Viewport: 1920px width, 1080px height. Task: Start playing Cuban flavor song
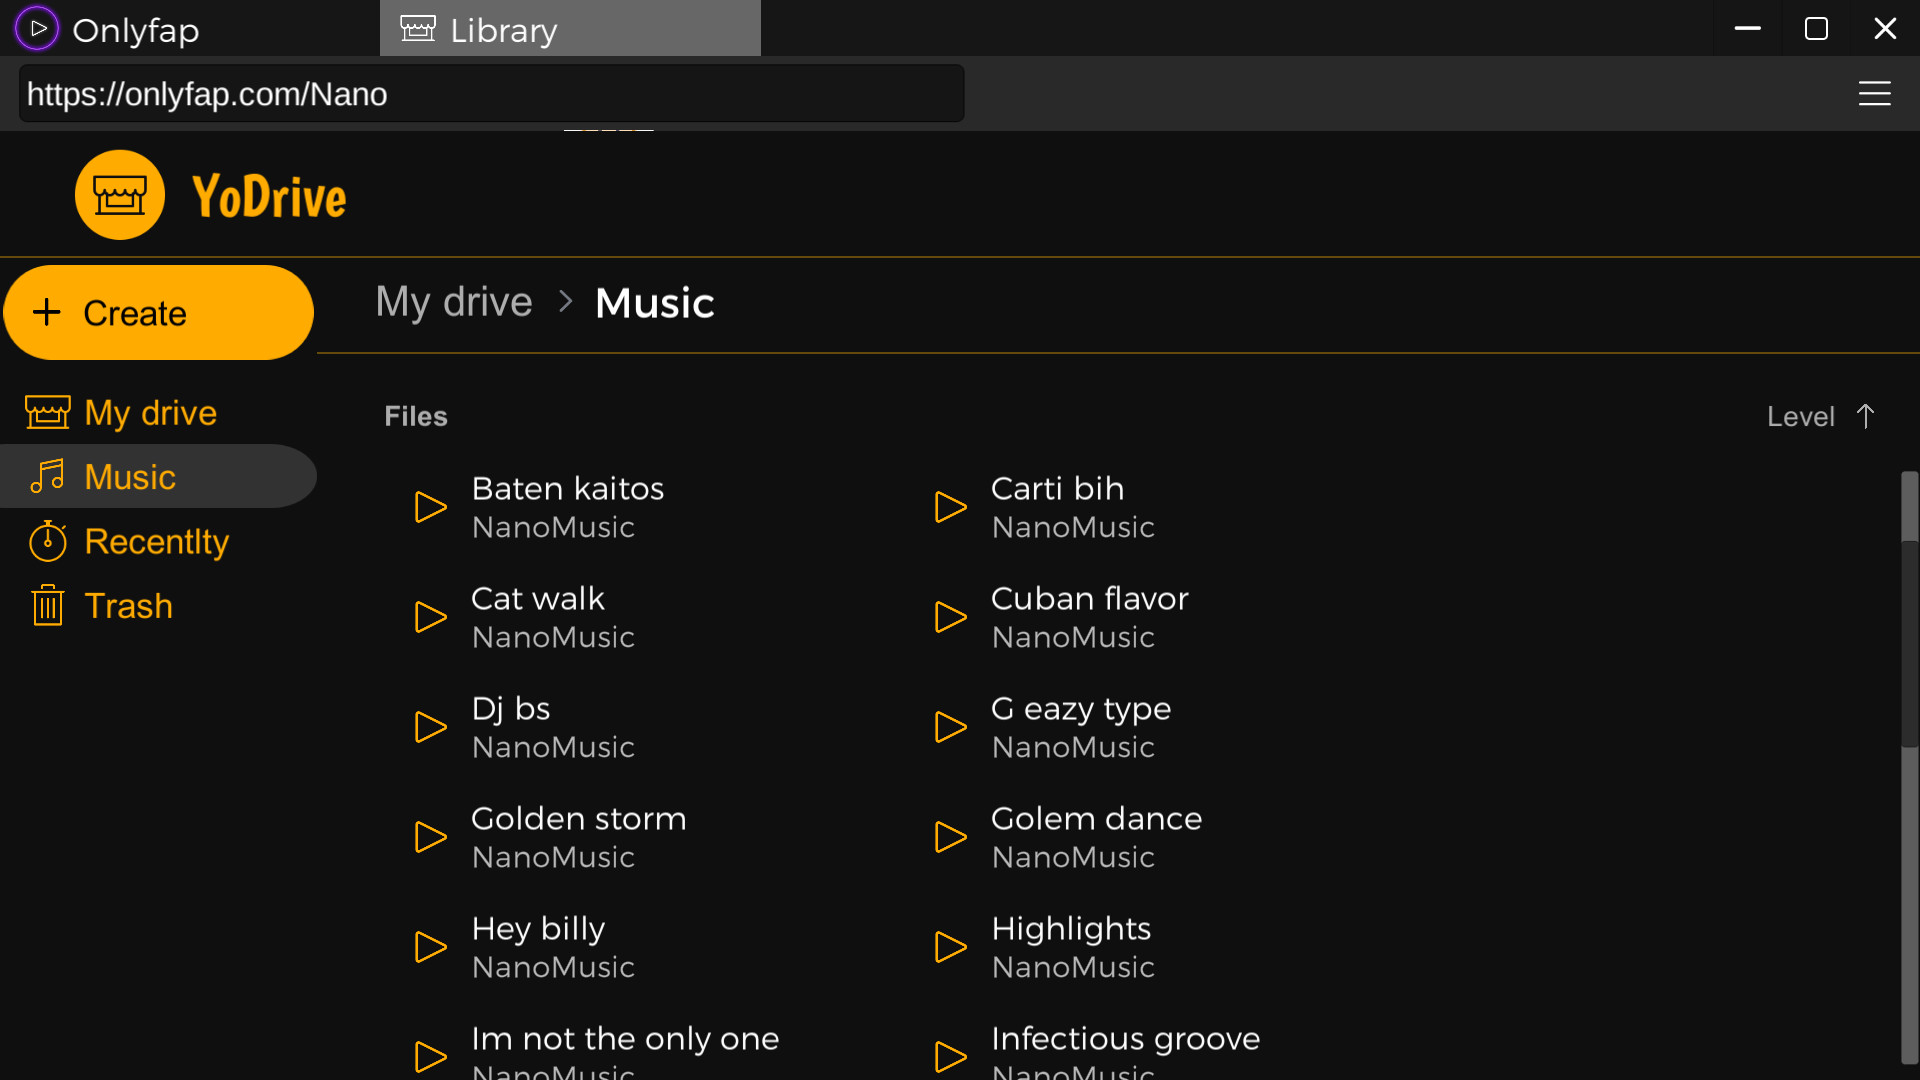tap(950, 617)
